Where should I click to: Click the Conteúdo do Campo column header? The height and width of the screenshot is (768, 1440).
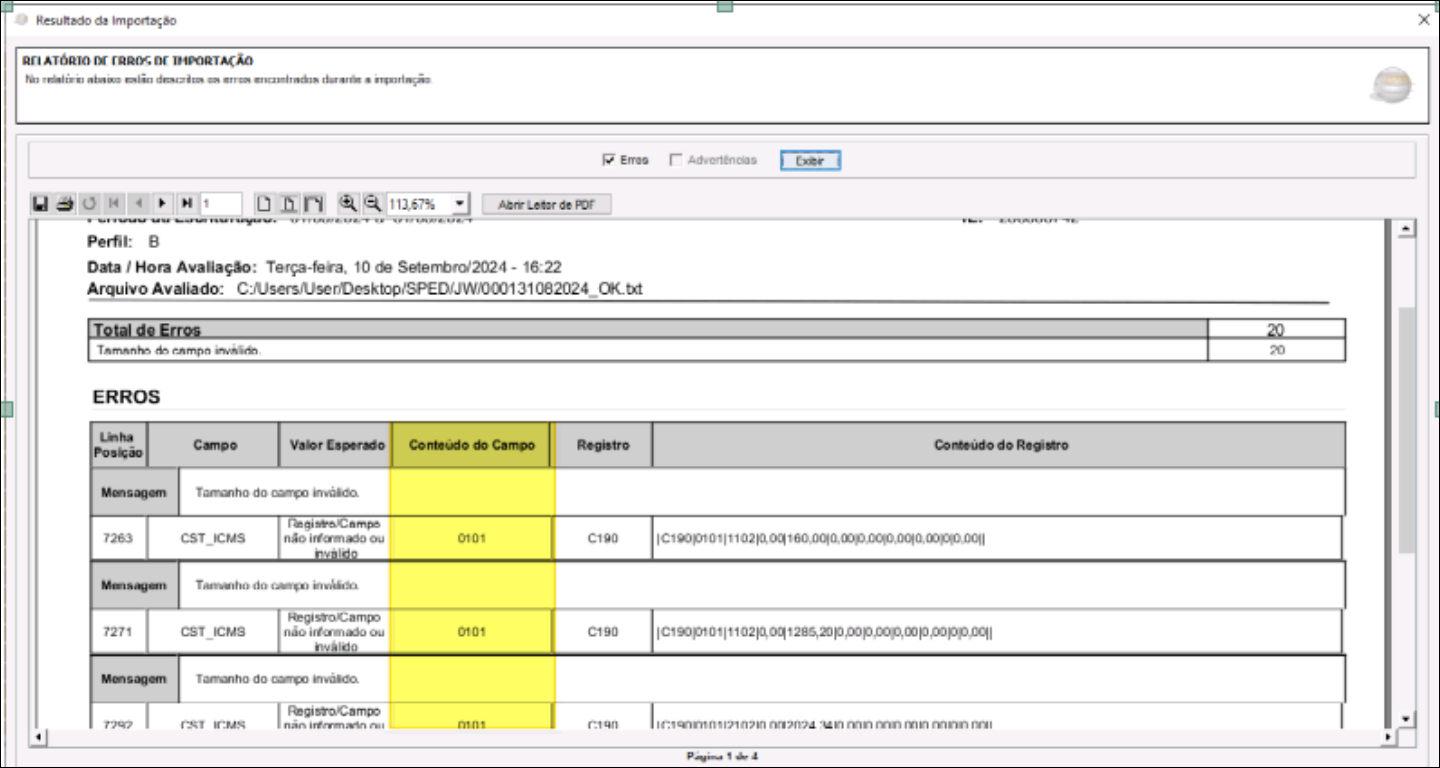coord(471,445)
